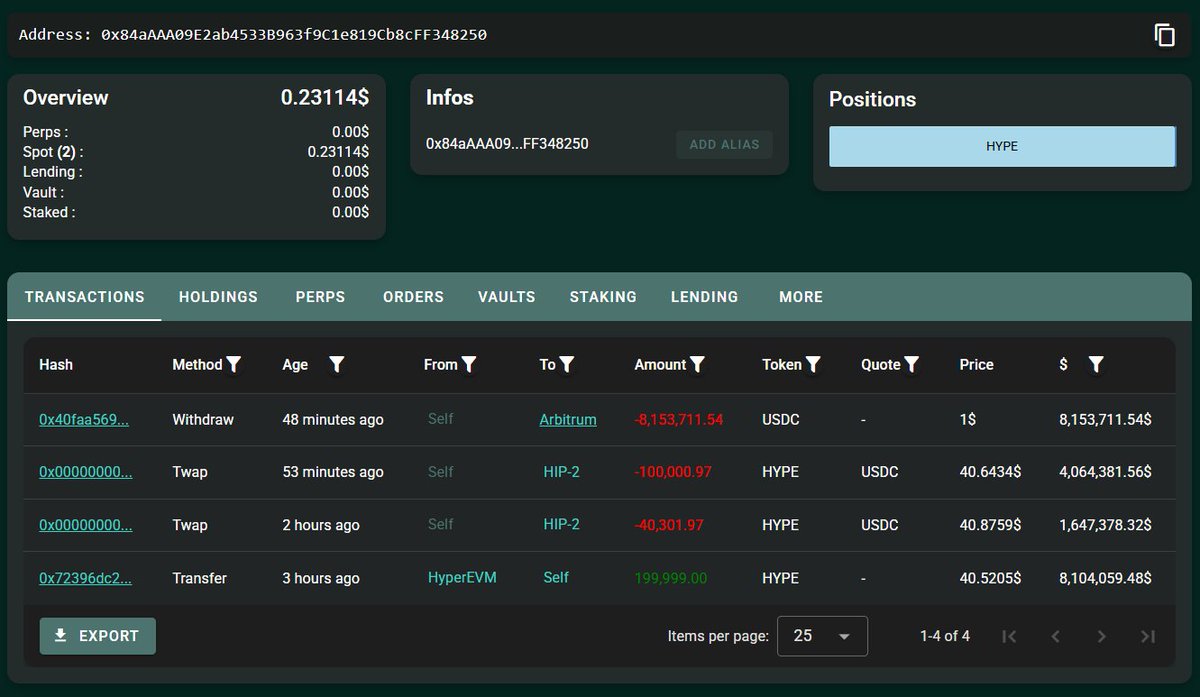Open the STAKING tab
Image resolution: width=1200 pixels, height=697 pixels.
tap(603, 297)
